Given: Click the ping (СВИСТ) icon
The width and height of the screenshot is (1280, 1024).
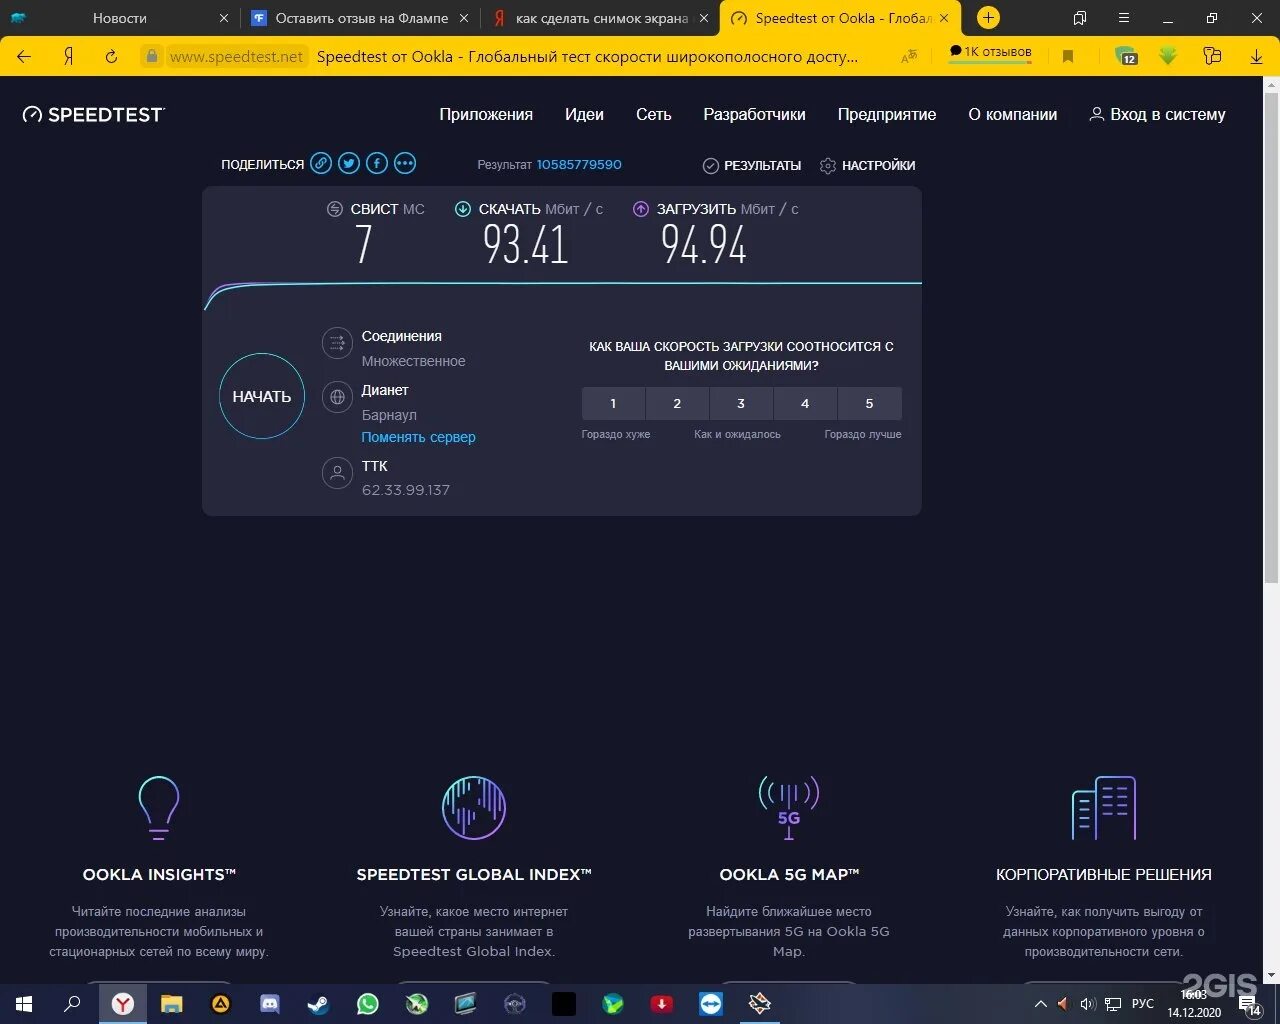Looking at the screenshot, I should point(335,209).
